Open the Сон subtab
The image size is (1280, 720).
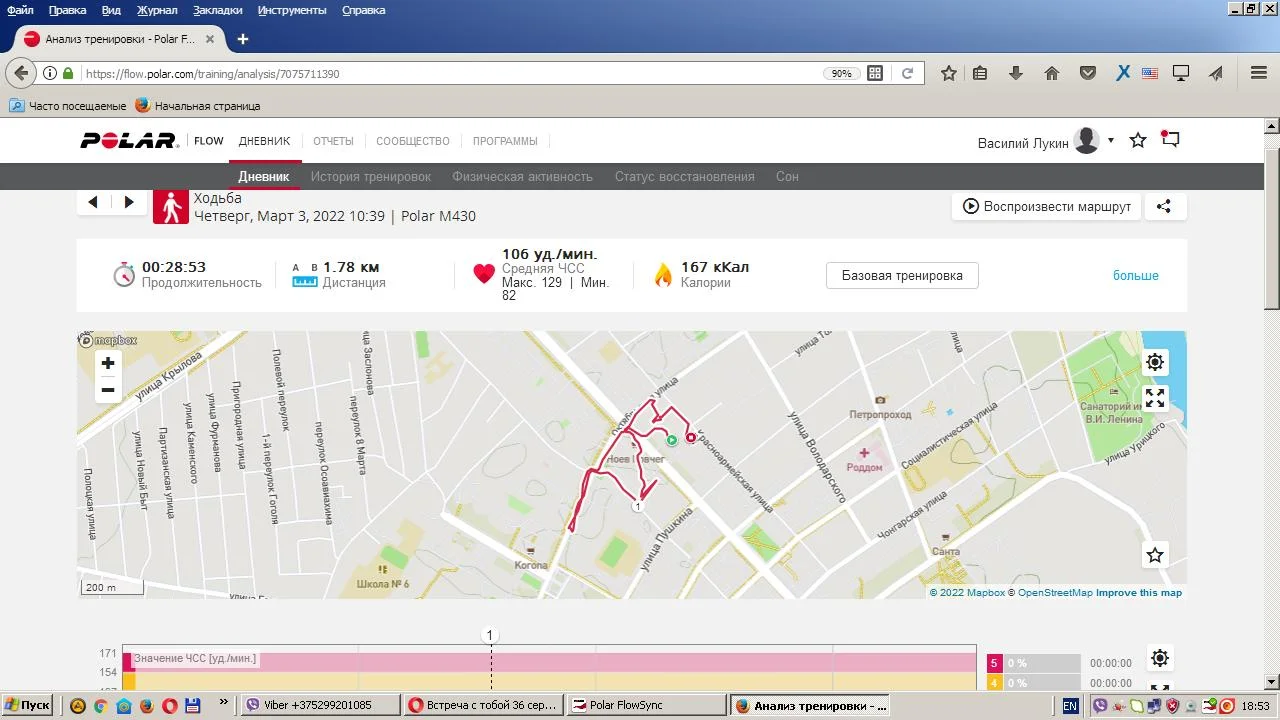coord(787,177)
